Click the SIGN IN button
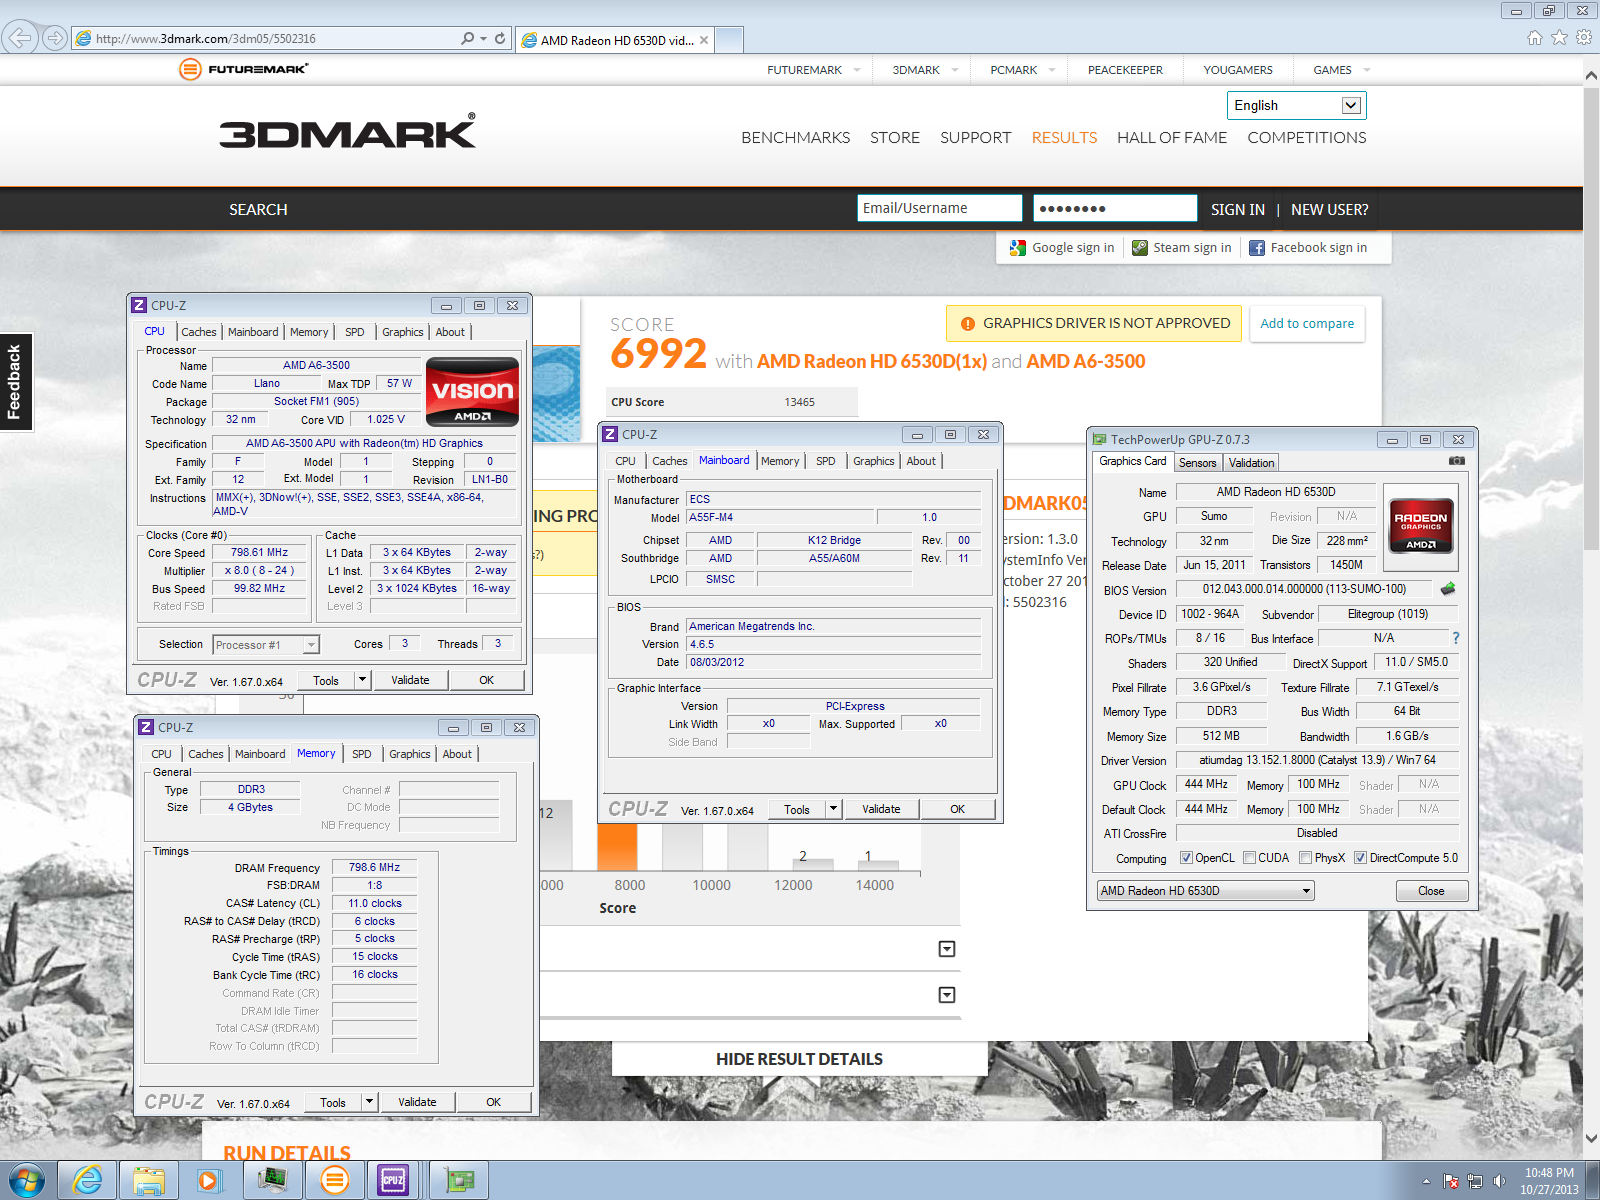Image resolution: width=1600 pixels, height=1200 pixels. pyautogui.click(x=1237, y=210)
